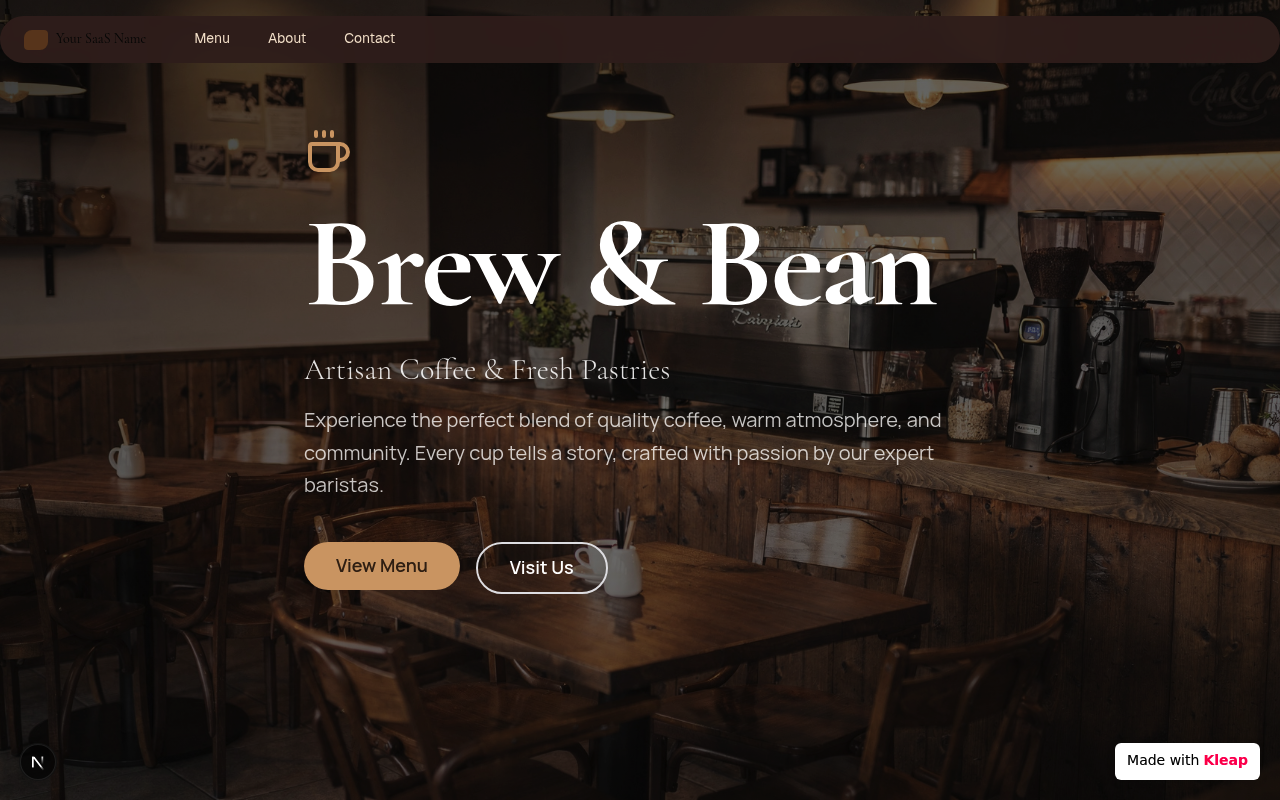Click the "Your SaaS Name" brand text

101,39
